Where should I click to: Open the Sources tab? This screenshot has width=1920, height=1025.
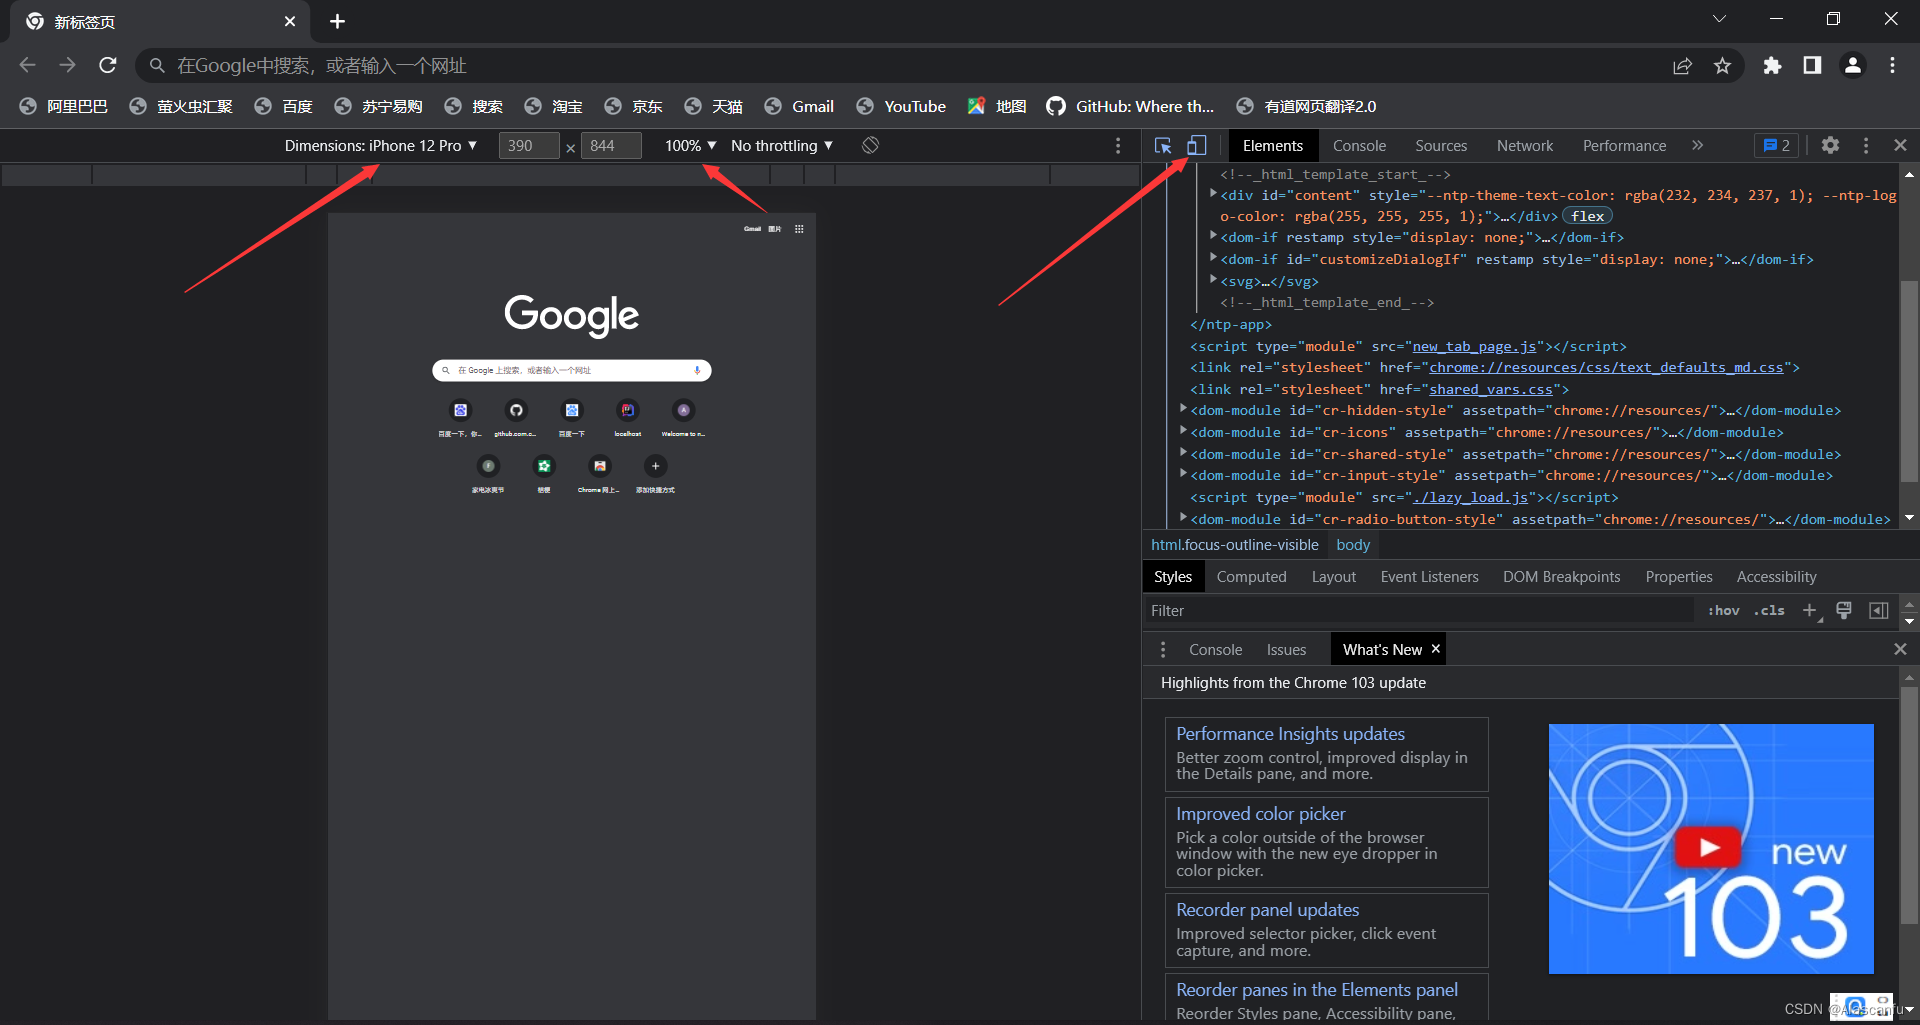point(1441,146)
